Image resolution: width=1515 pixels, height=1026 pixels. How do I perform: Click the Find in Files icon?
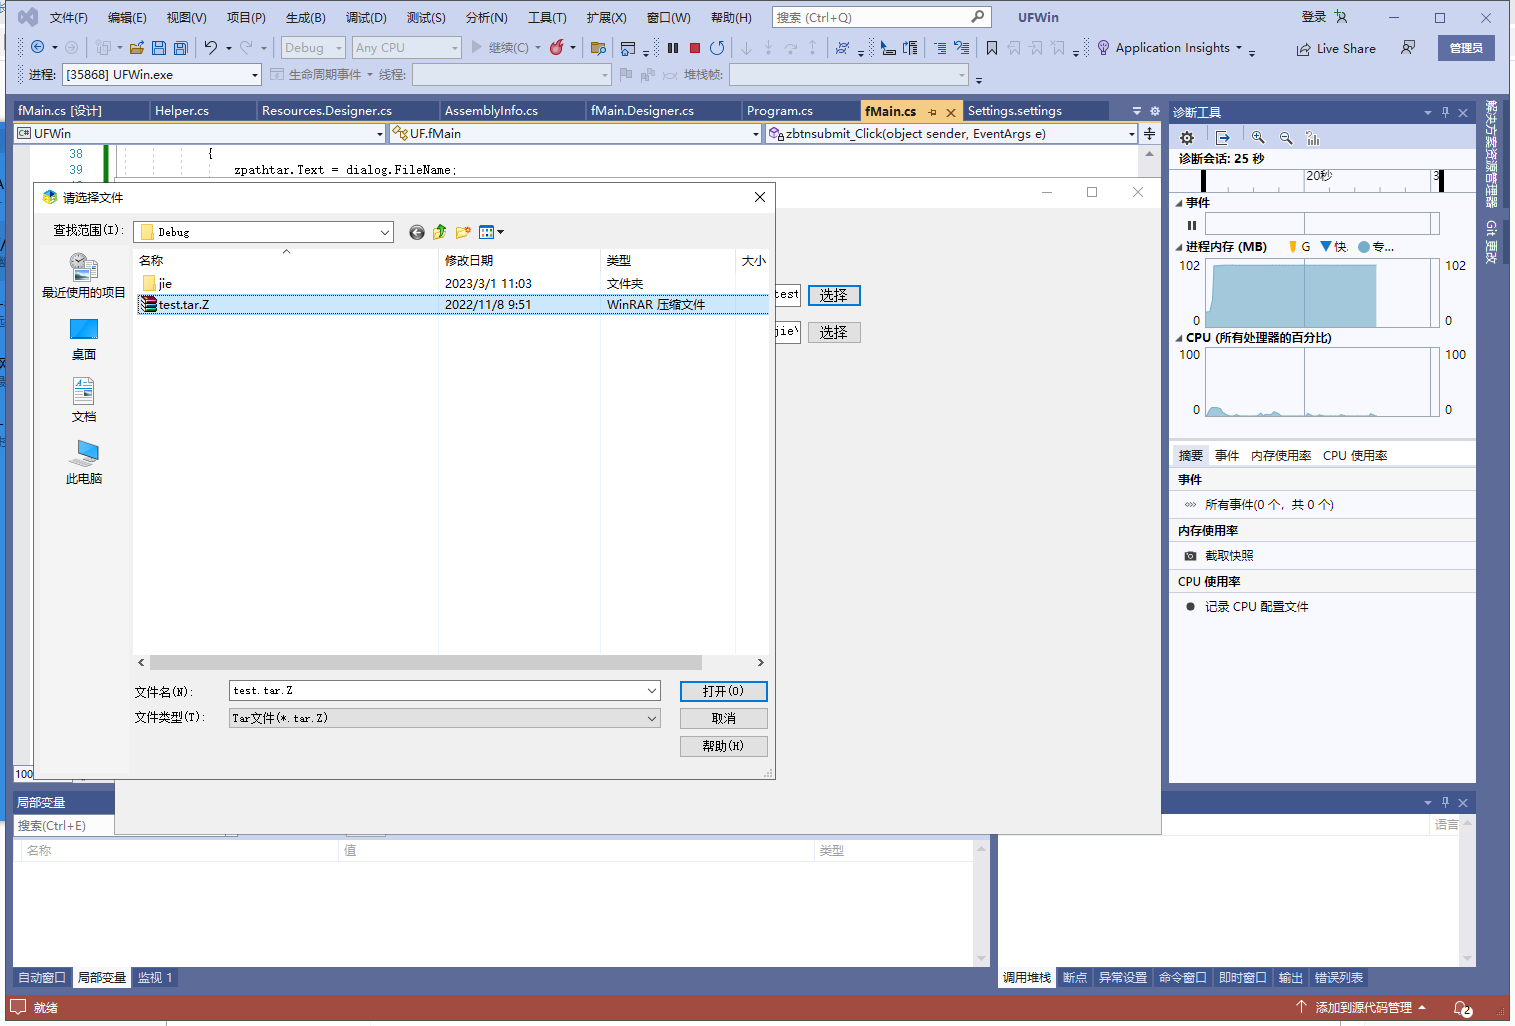[599, 47]
